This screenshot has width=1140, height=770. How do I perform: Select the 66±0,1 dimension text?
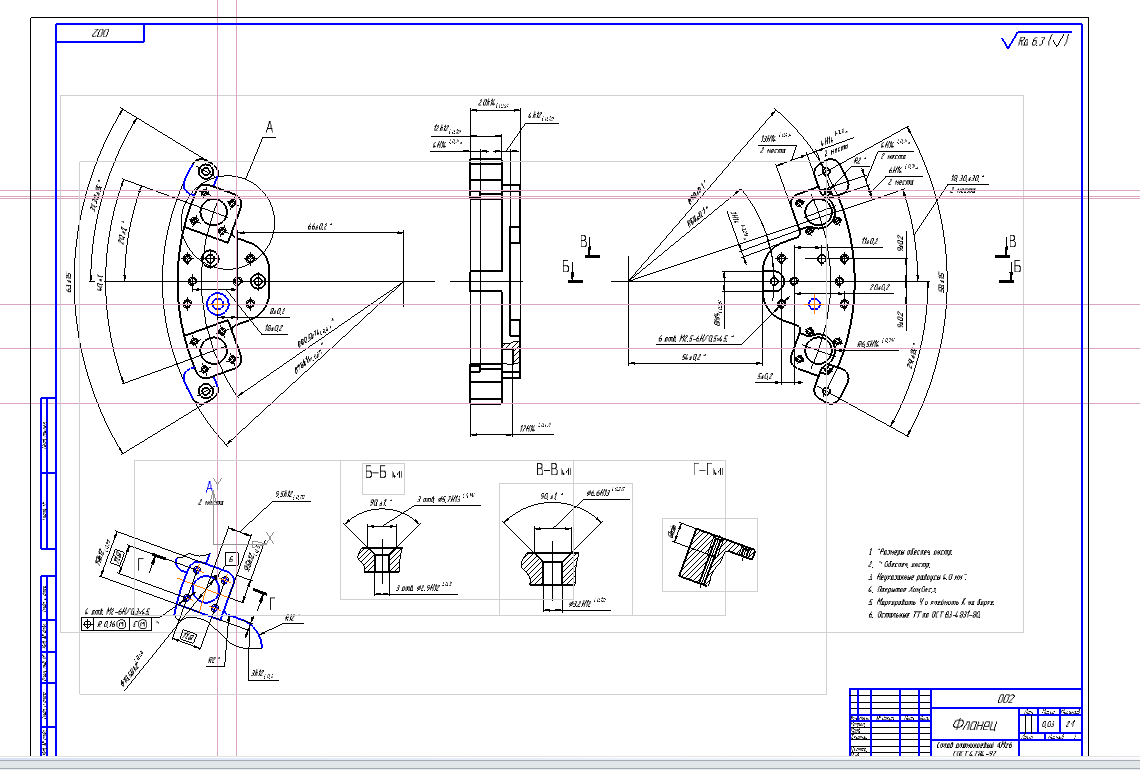[x=322, y=227]
